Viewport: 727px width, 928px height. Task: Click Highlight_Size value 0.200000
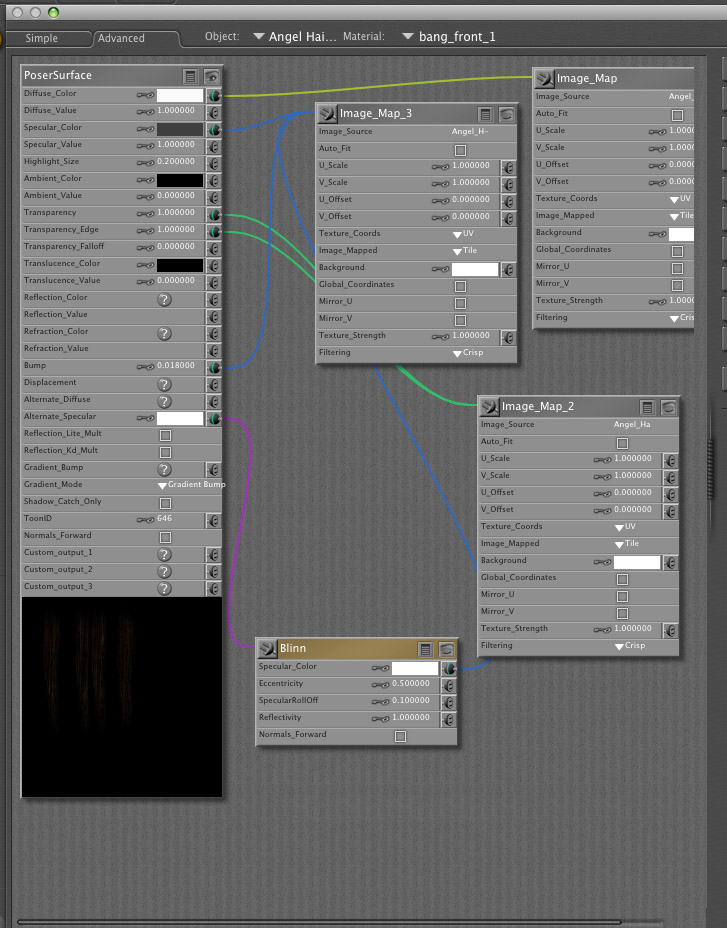tap(176, 162)
